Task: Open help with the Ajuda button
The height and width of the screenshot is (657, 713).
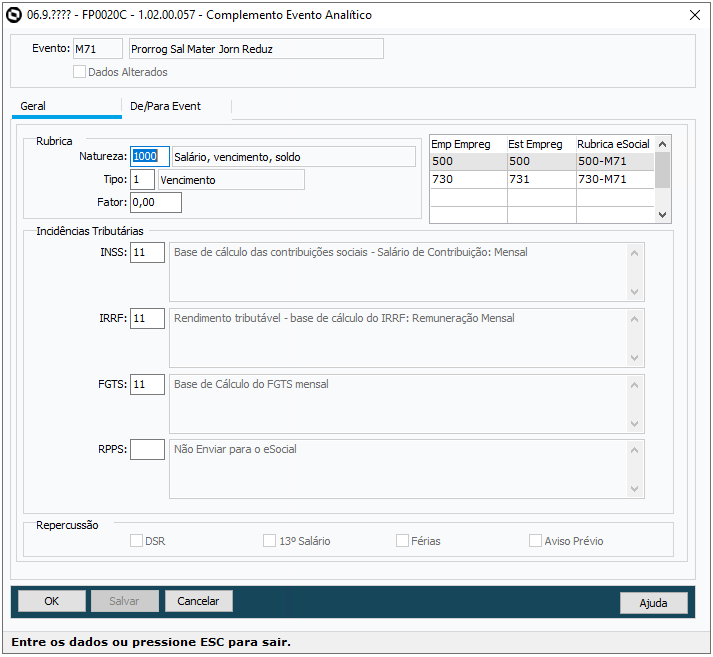Action: (x=653, y=603)
